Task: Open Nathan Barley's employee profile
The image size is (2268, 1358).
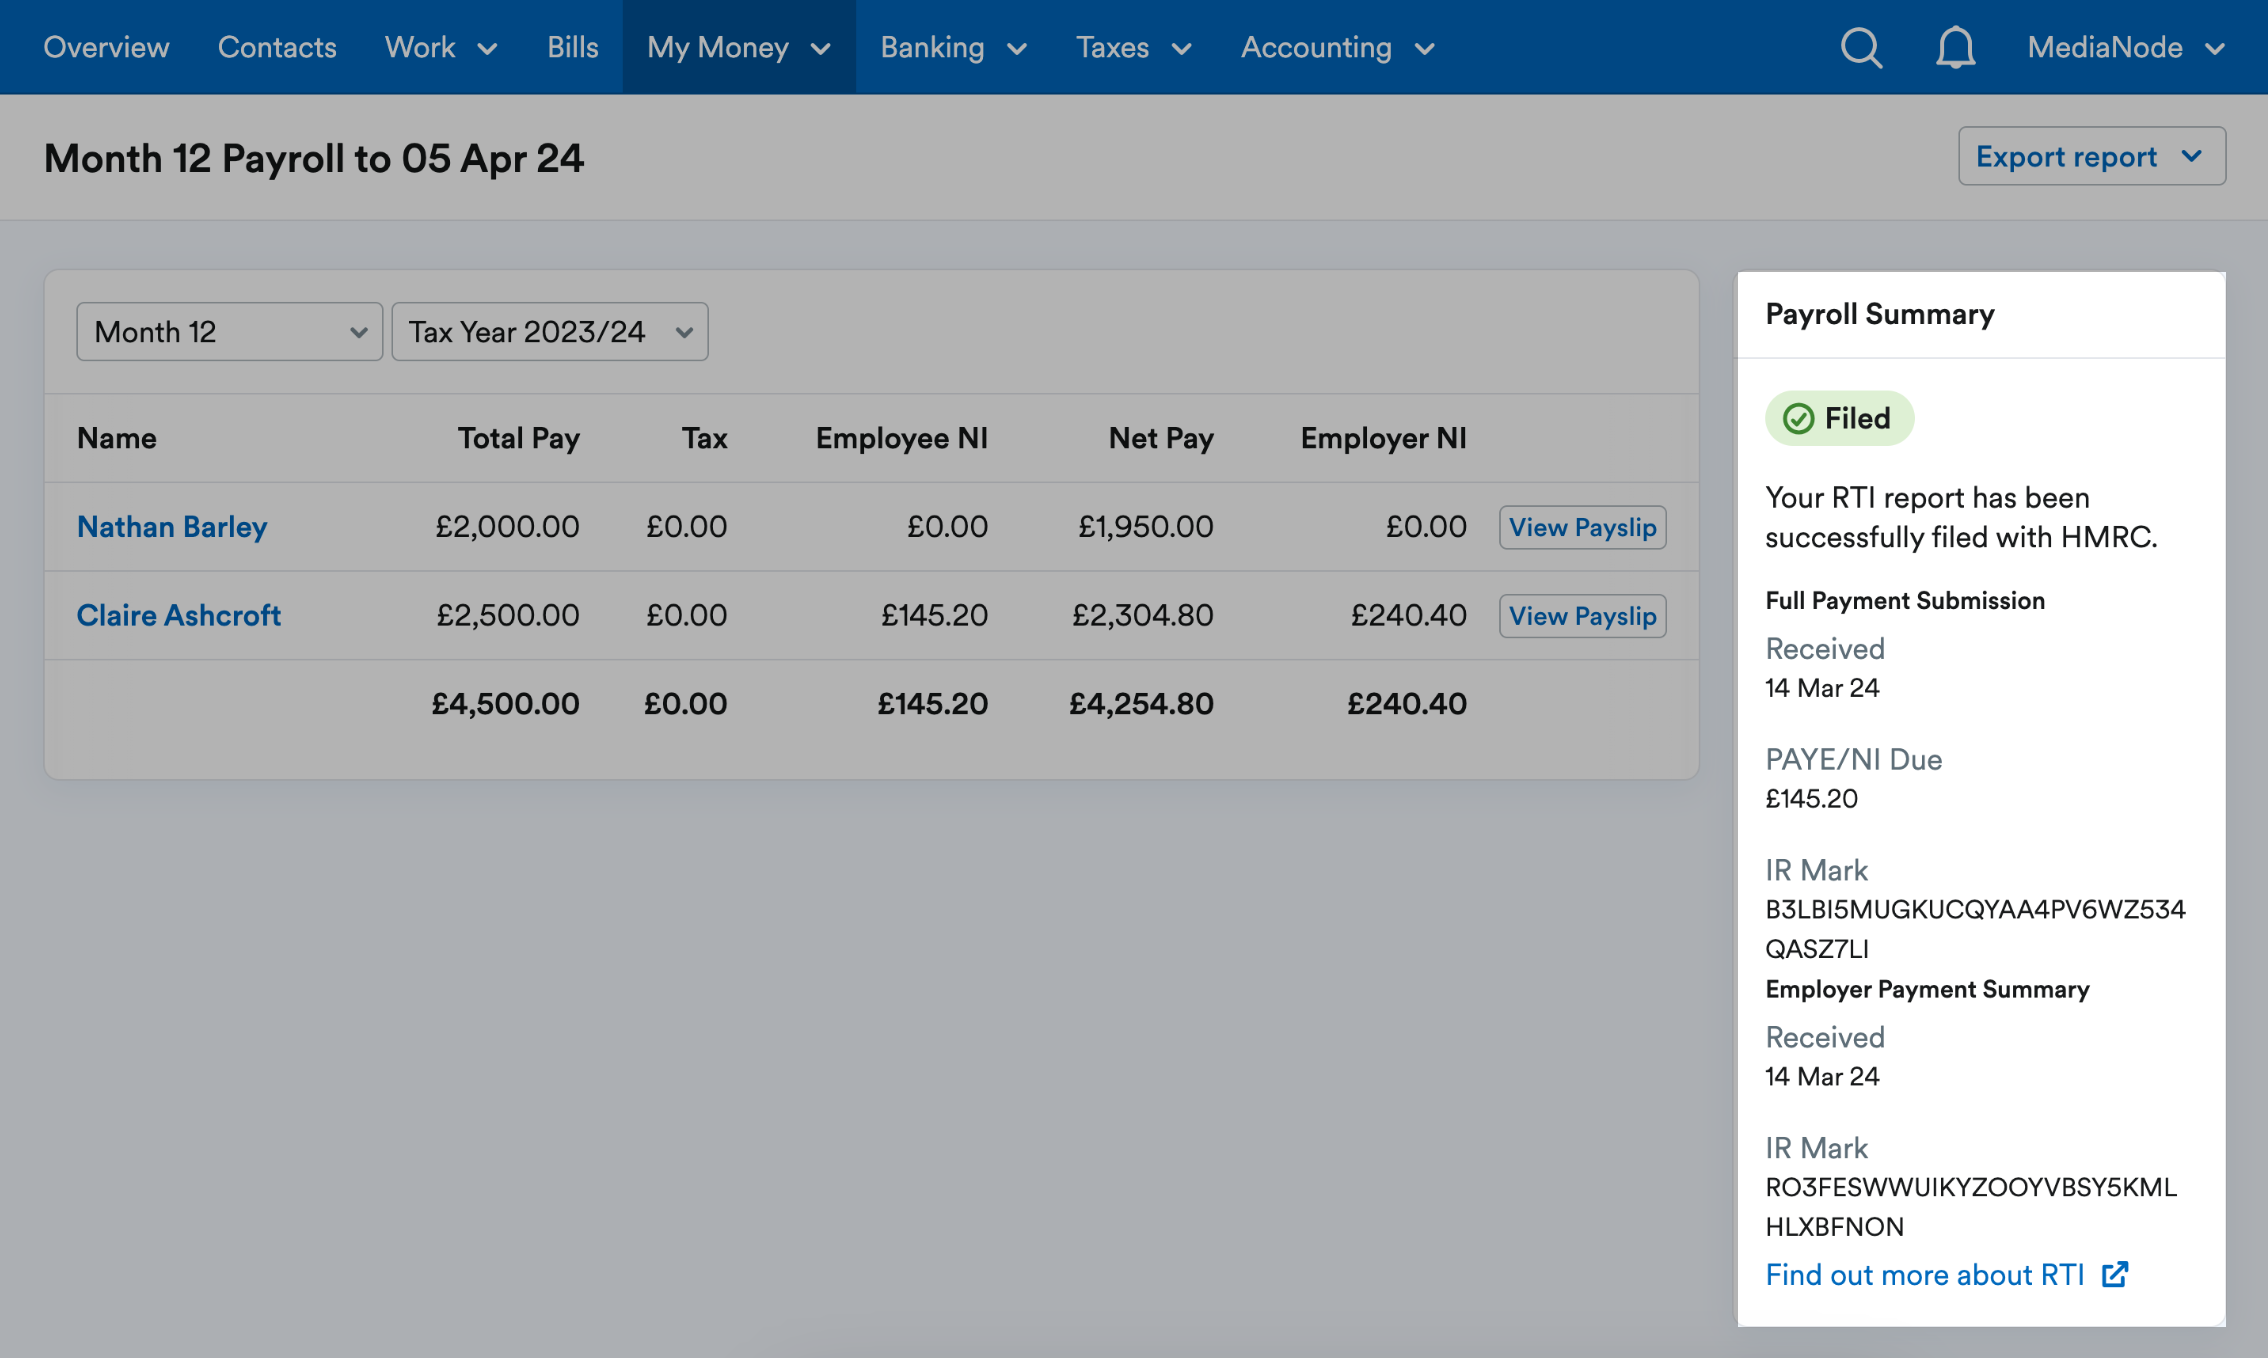Action: [x=172, y=527]
